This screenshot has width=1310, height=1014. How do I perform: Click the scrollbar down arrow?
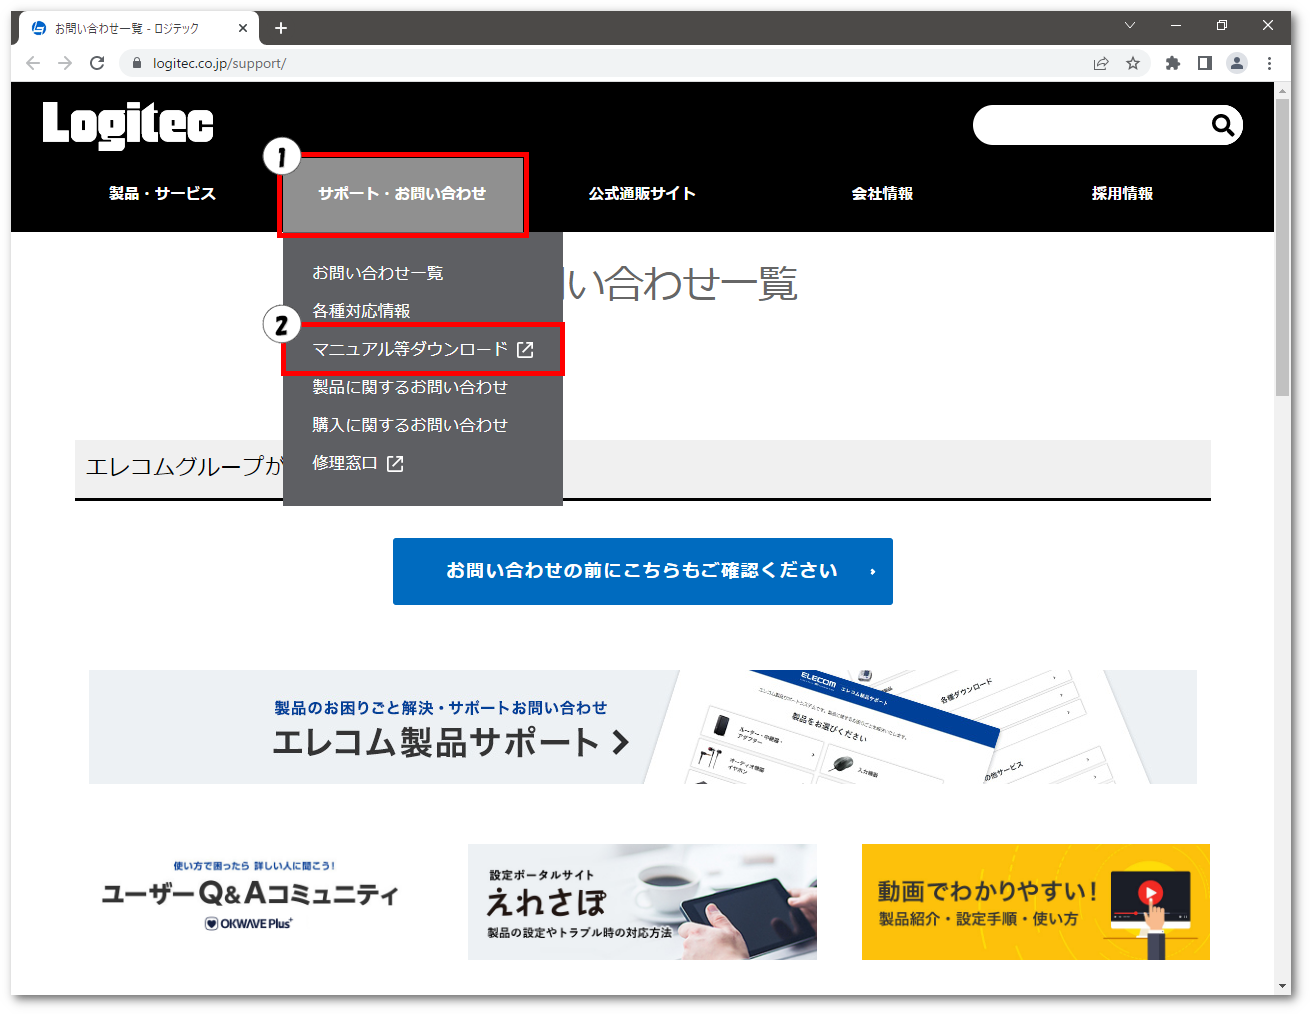[1282, 986]
